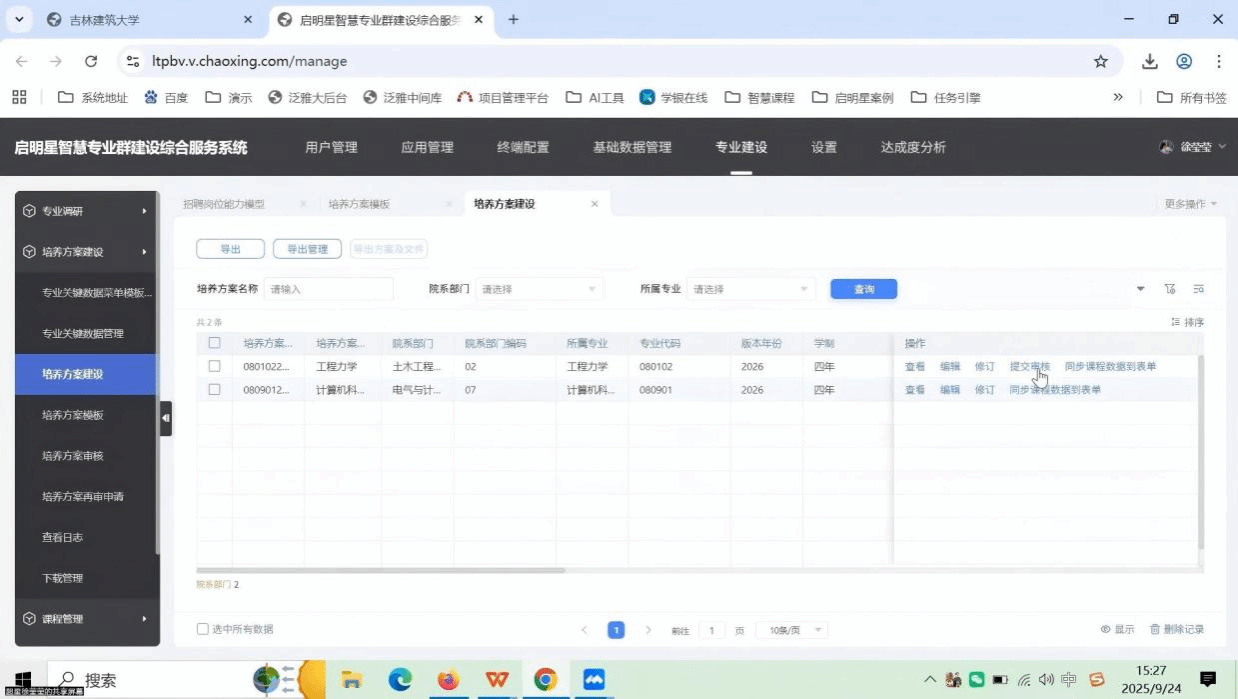The height and width of the screenshot is (699, 1238).
Task: Open the 终端配置 top menu
Action: pos(523,147)
